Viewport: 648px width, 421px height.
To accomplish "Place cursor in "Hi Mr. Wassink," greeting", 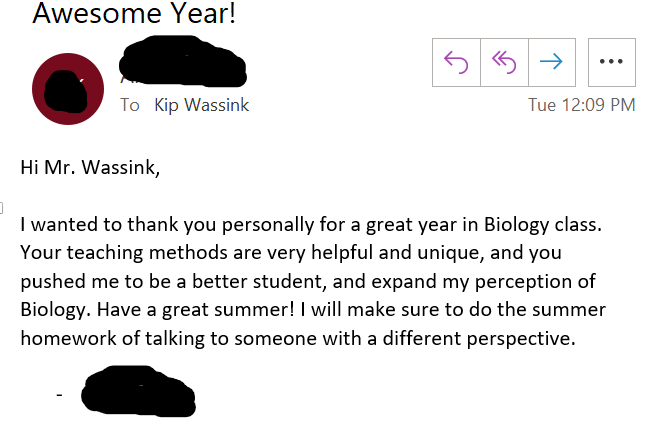I will (90, 168).
